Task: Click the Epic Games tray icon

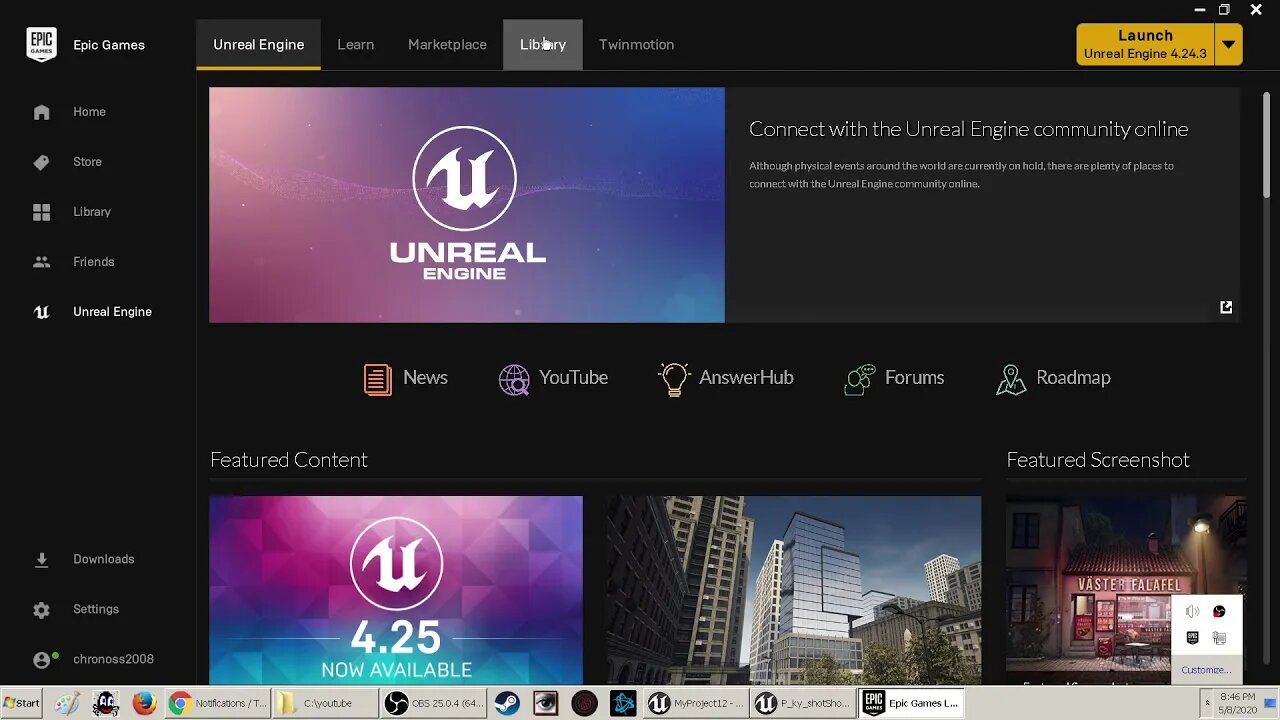Action: point(1192,638)
